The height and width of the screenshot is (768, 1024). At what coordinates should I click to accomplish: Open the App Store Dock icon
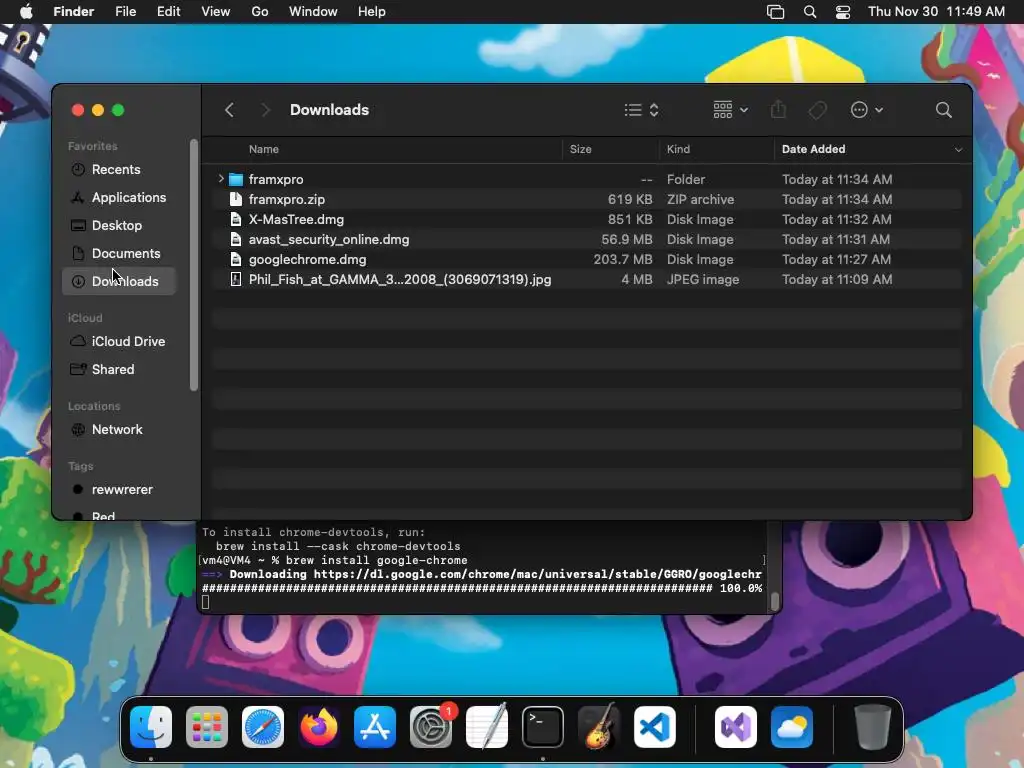point(375,727)
